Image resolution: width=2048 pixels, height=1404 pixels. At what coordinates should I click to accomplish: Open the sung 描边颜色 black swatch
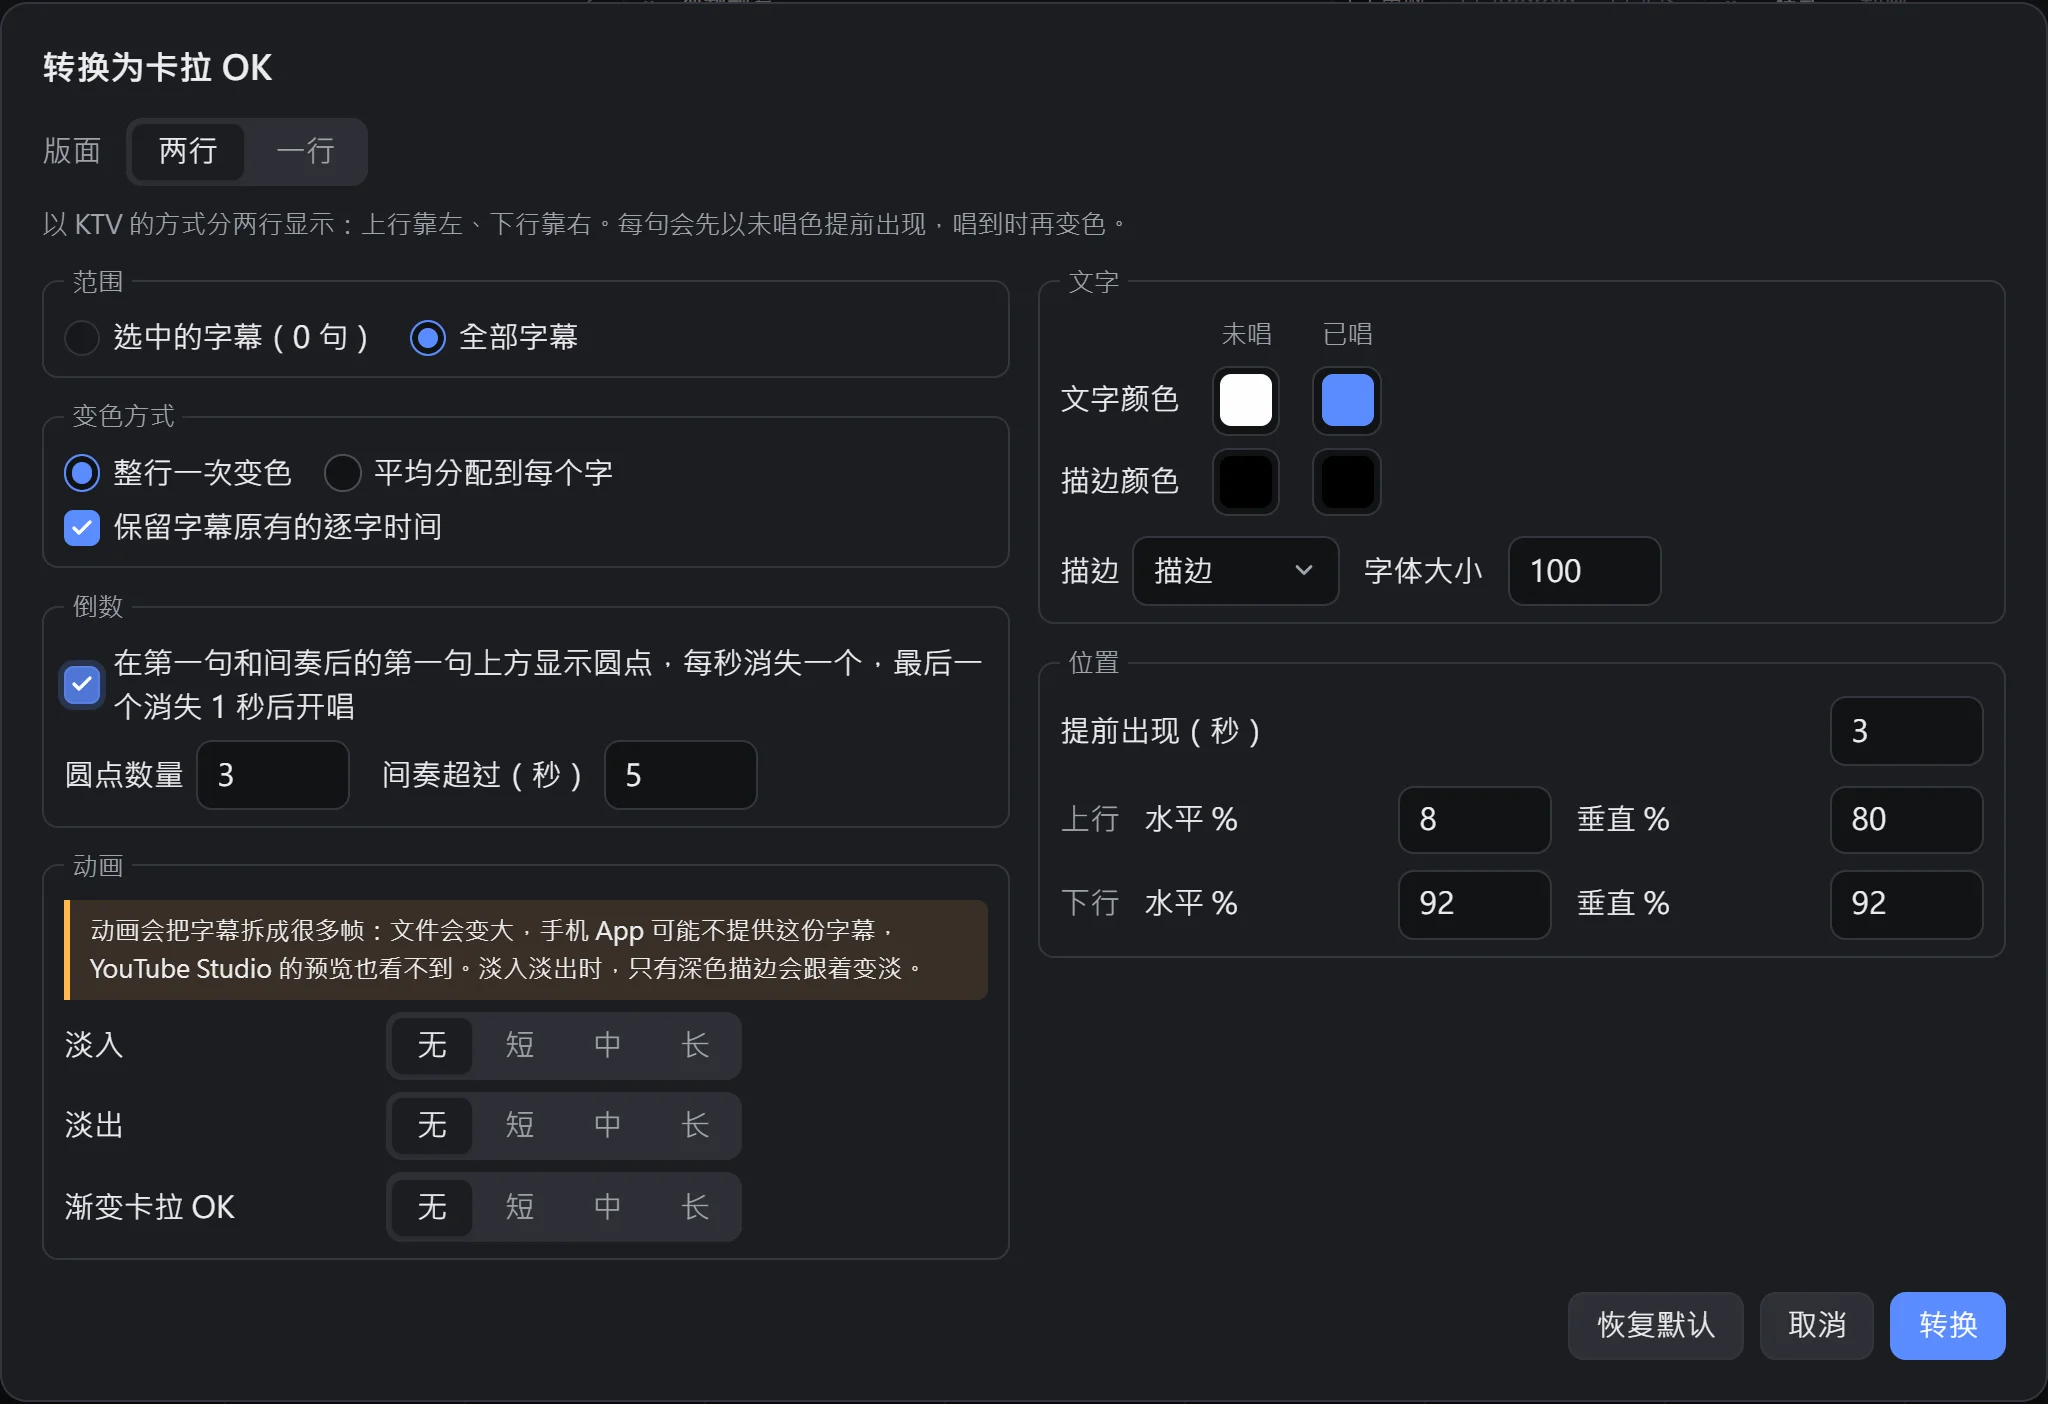[x=1347, y=482]
